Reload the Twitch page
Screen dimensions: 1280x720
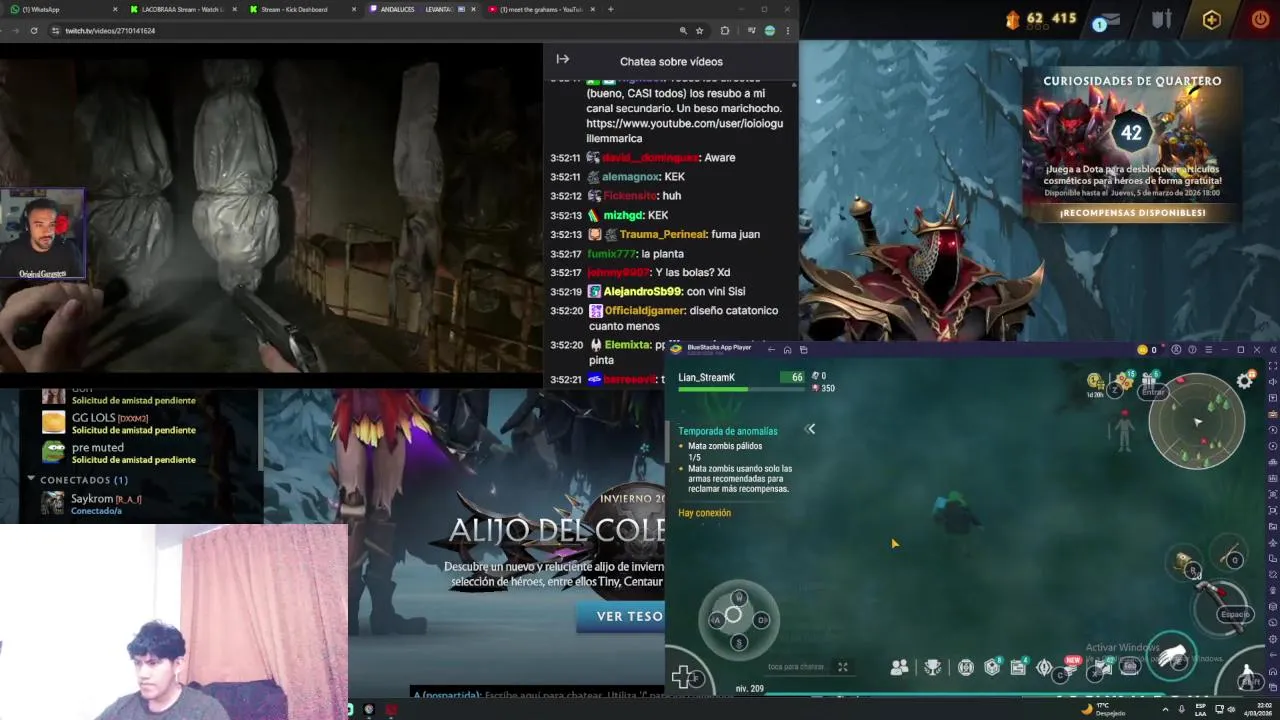tap(33, 31)
